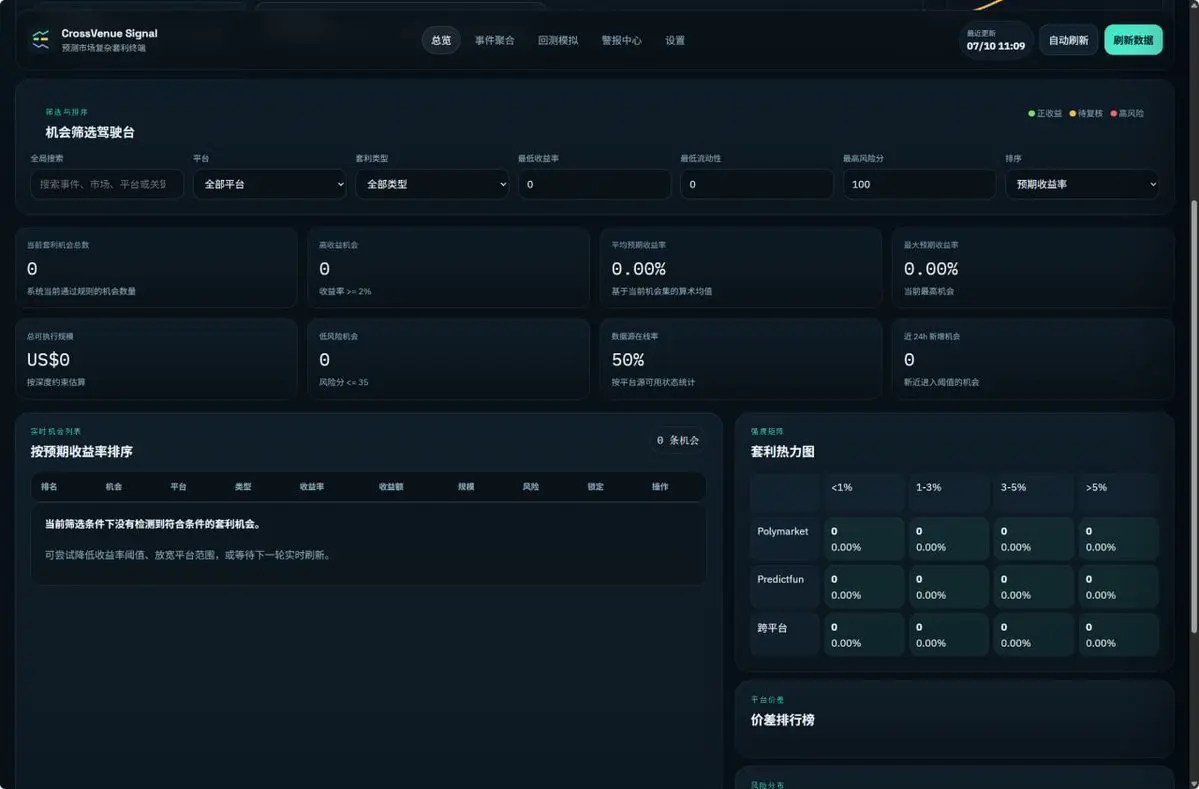Sort by the 排名 column header
This screenshot has height=789, width=1199.
pyautogui.click(x=49, y=487)
